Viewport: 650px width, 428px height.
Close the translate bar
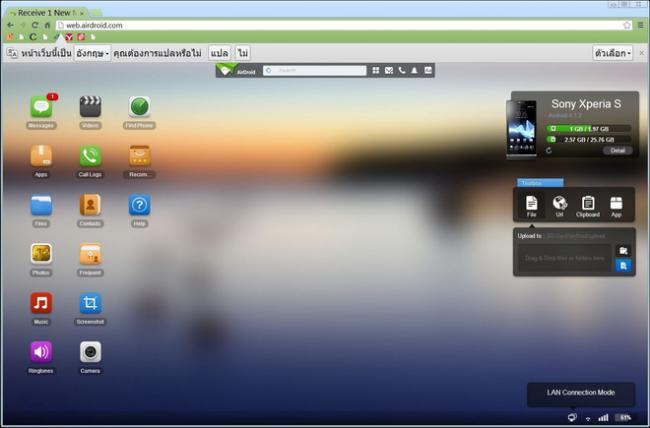pos(642,53)
